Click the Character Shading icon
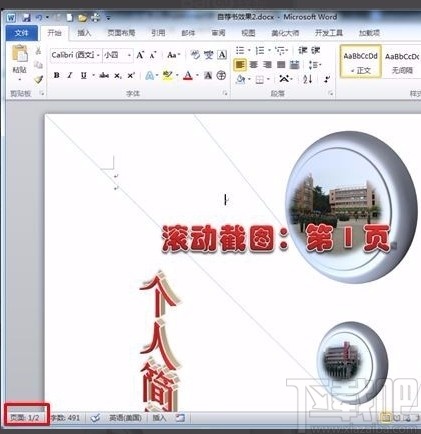The width and height of the screenshot is (421, 434). pyautogui.click(x=208, y=76)
